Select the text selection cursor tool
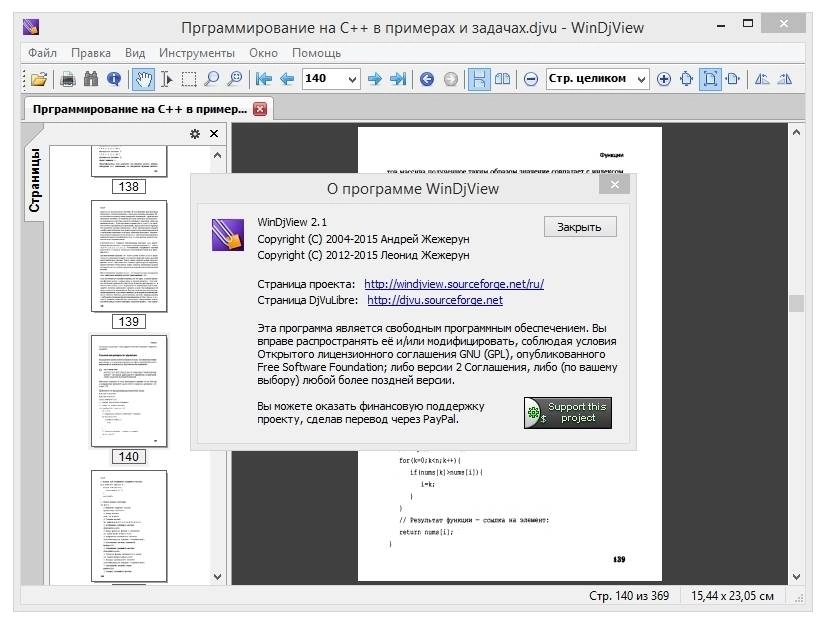Viewport: 830px width, 631px height. click(167, 79)
